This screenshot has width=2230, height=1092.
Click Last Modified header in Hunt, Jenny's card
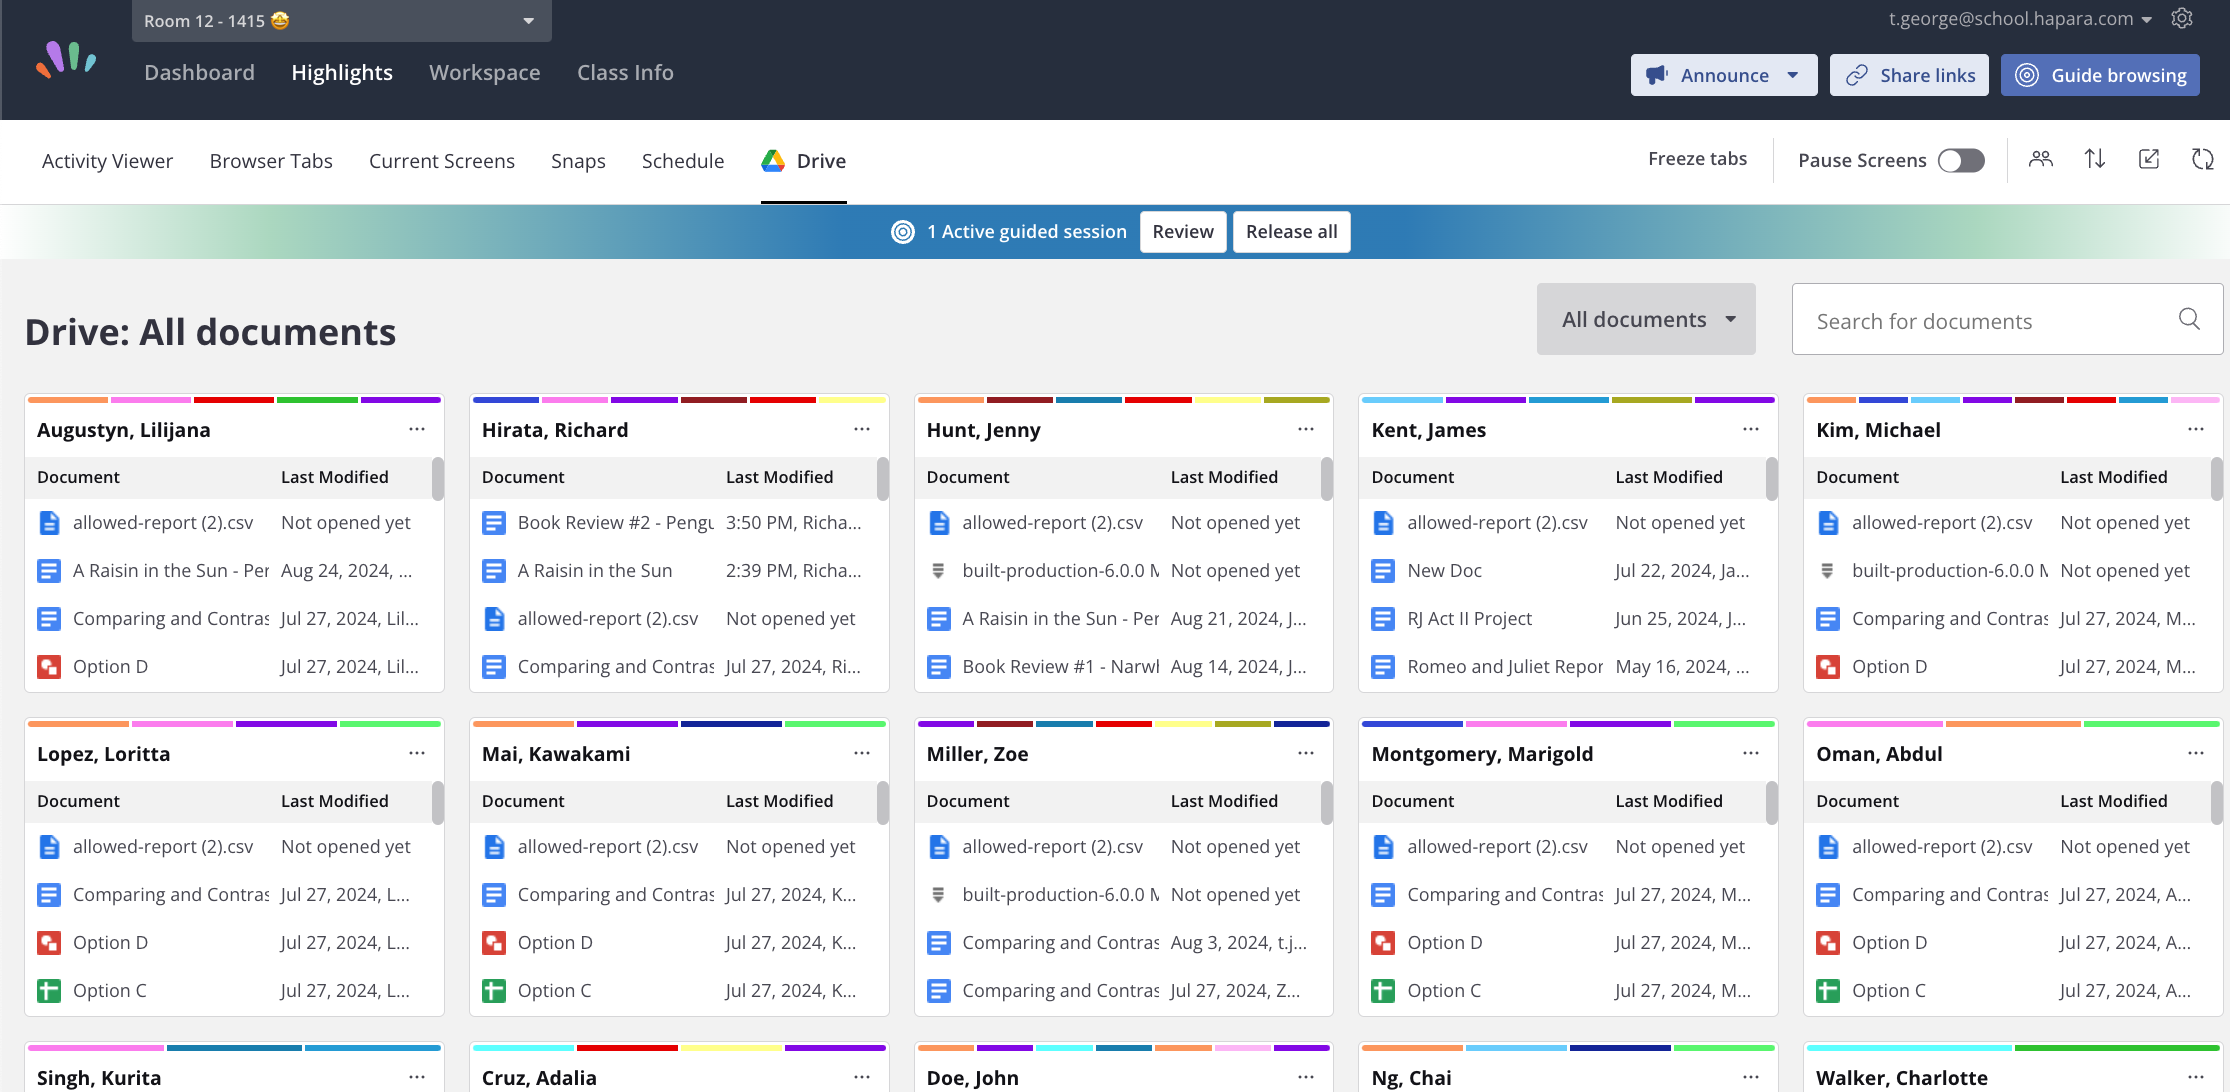coord(1224,478)
